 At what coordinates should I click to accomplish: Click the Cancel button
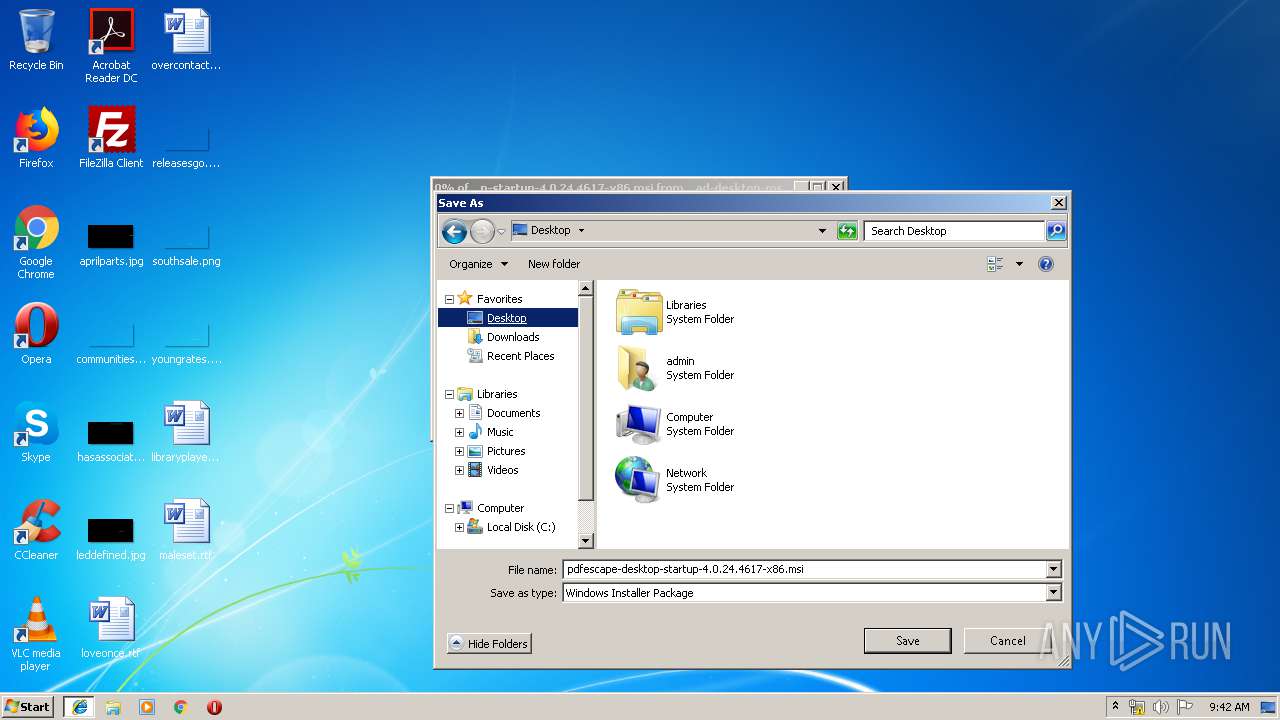click(1007, 641)
